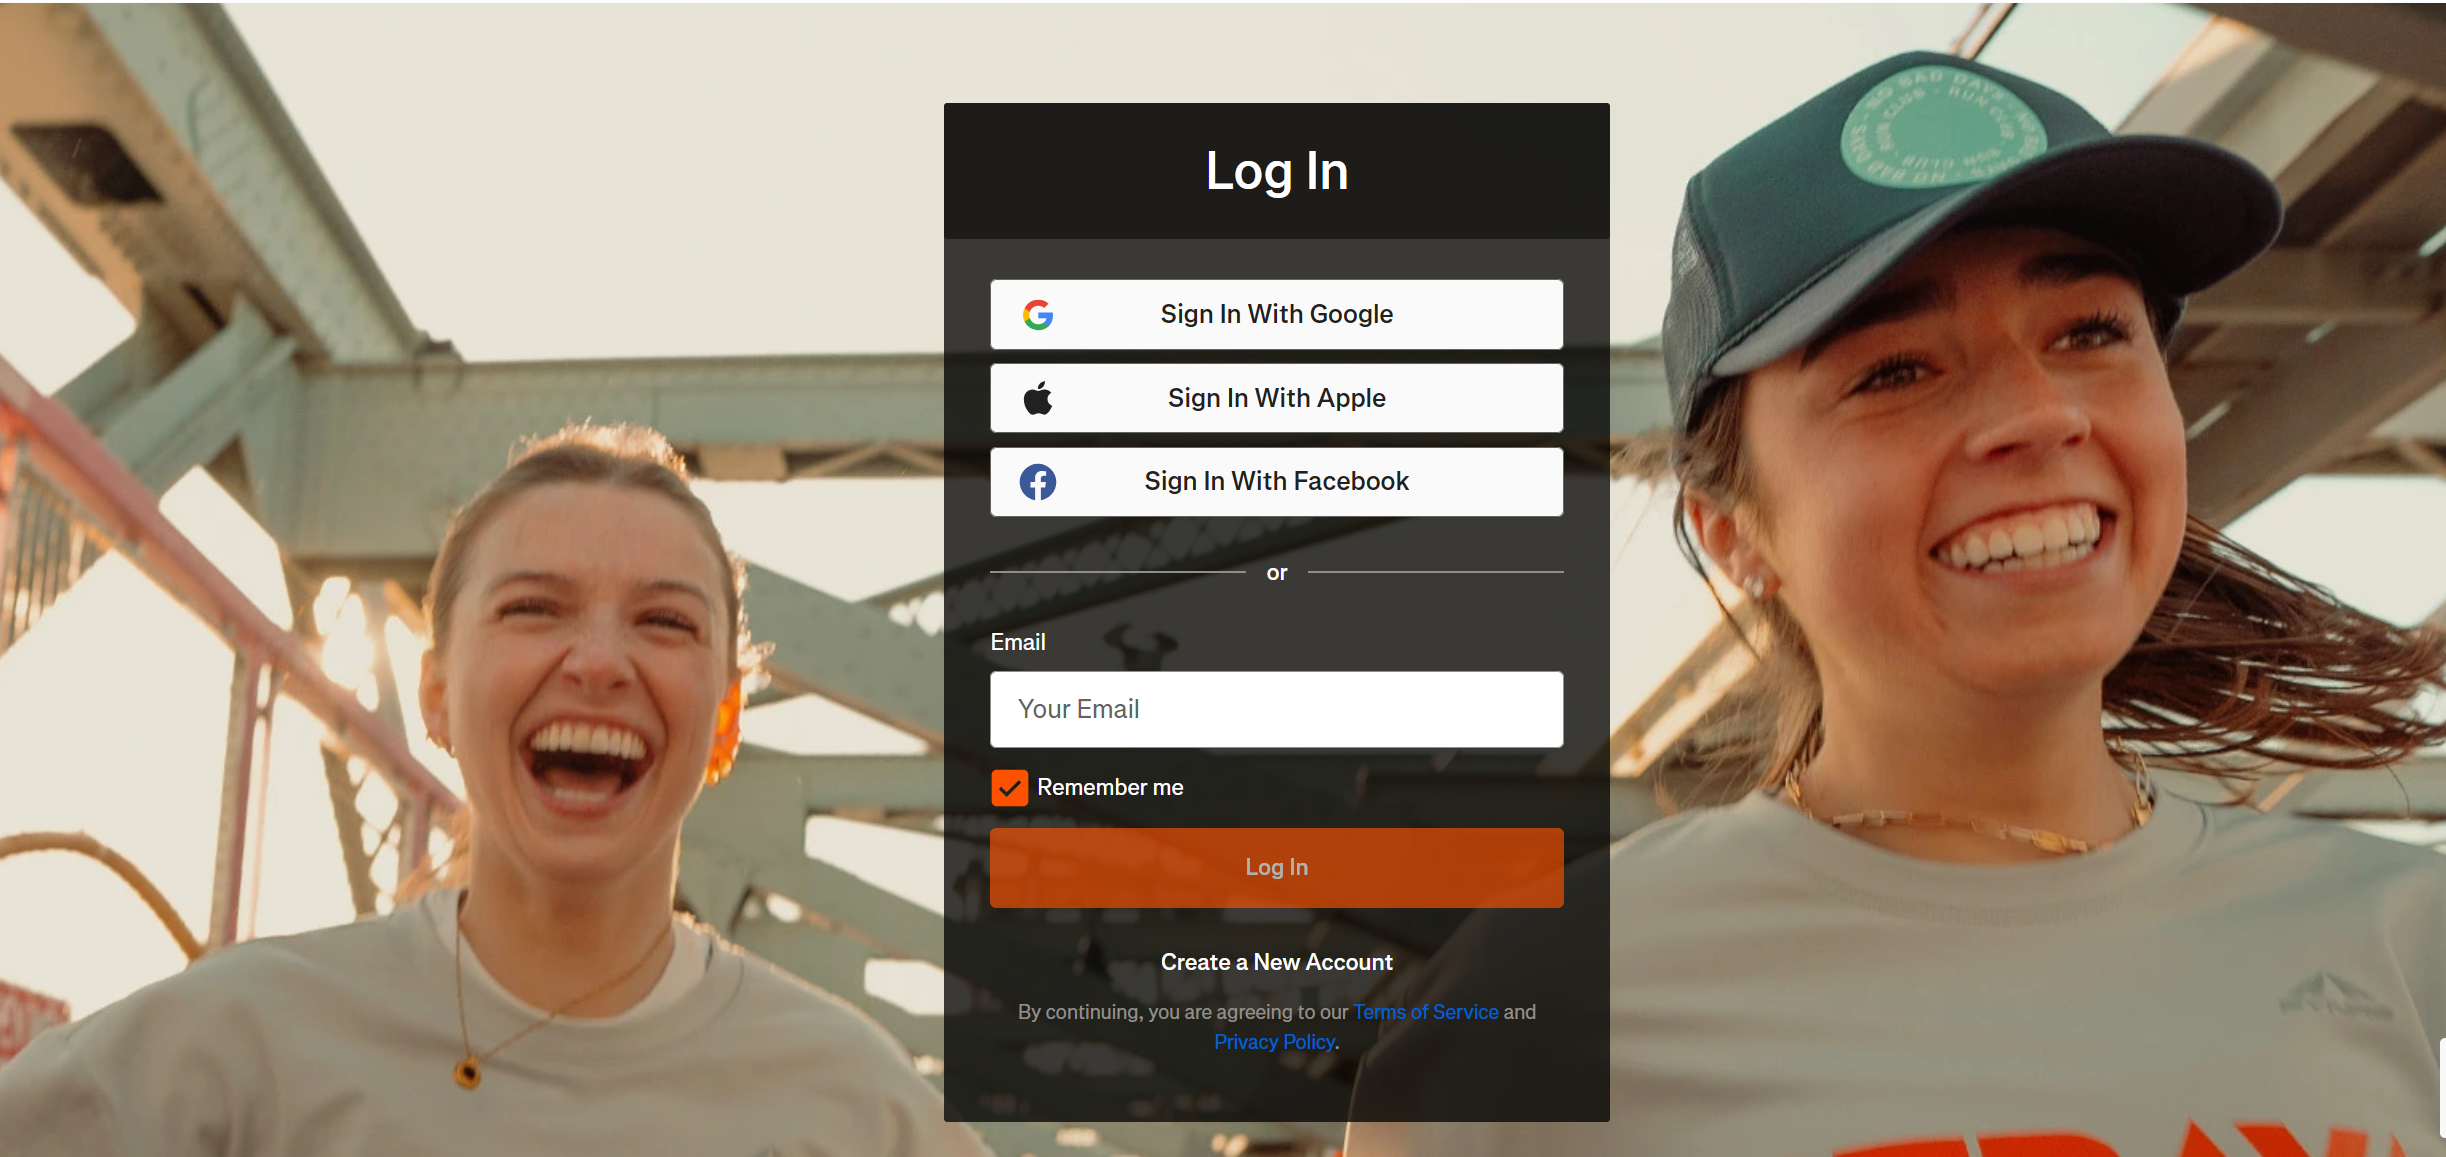The height and width of the screenshot is (1157, 2446).
Task: Click the Google logo icon
Action: pyautogui.click(x=1038, y=315)
